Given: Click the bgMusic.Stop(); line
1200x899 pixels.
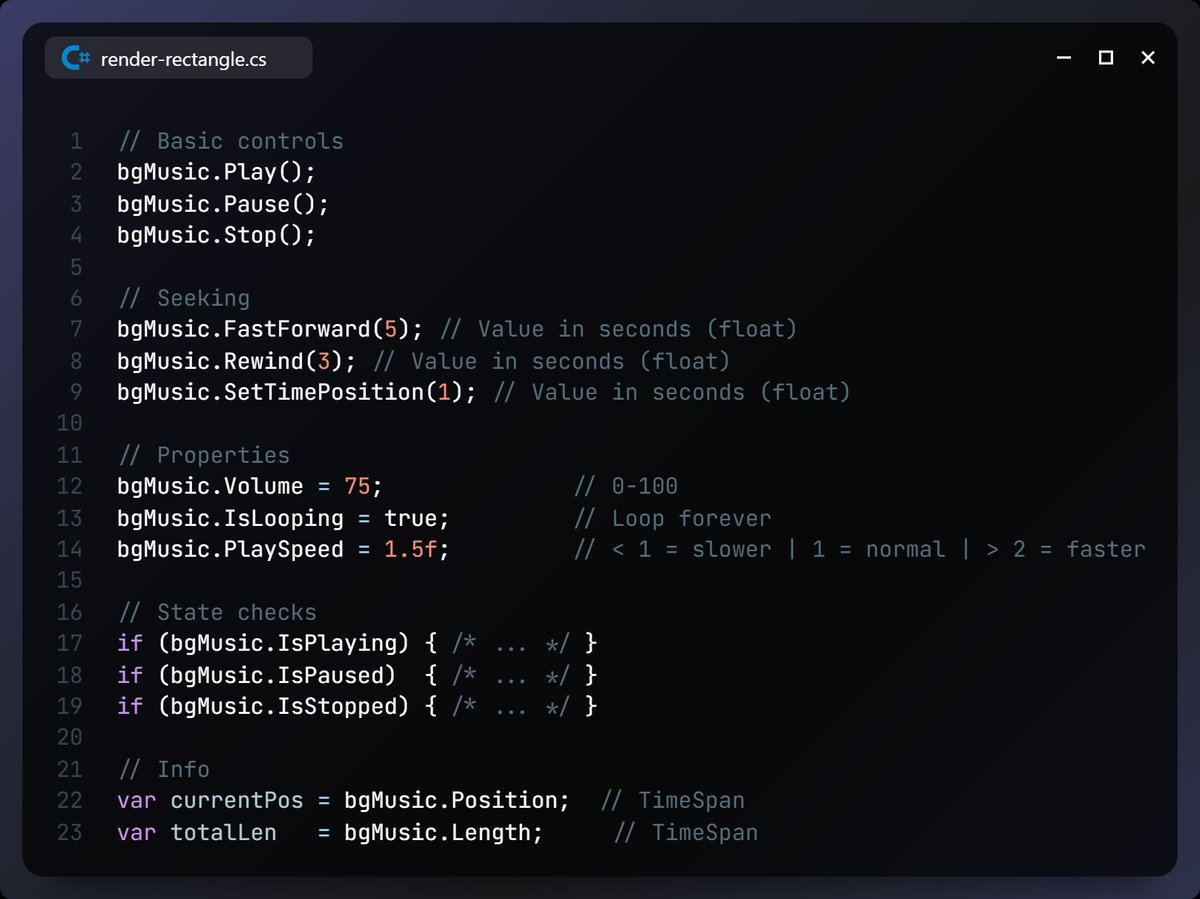Looking at the screenshot, I should point(216,235).
